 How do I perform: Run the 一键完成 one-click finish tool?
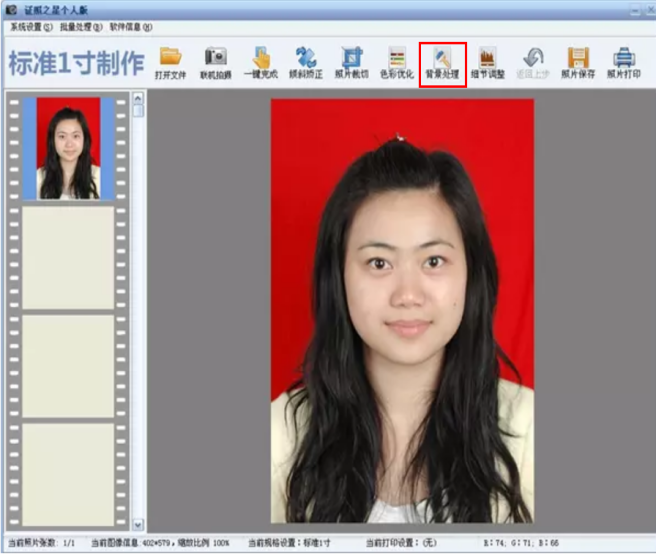261,63
